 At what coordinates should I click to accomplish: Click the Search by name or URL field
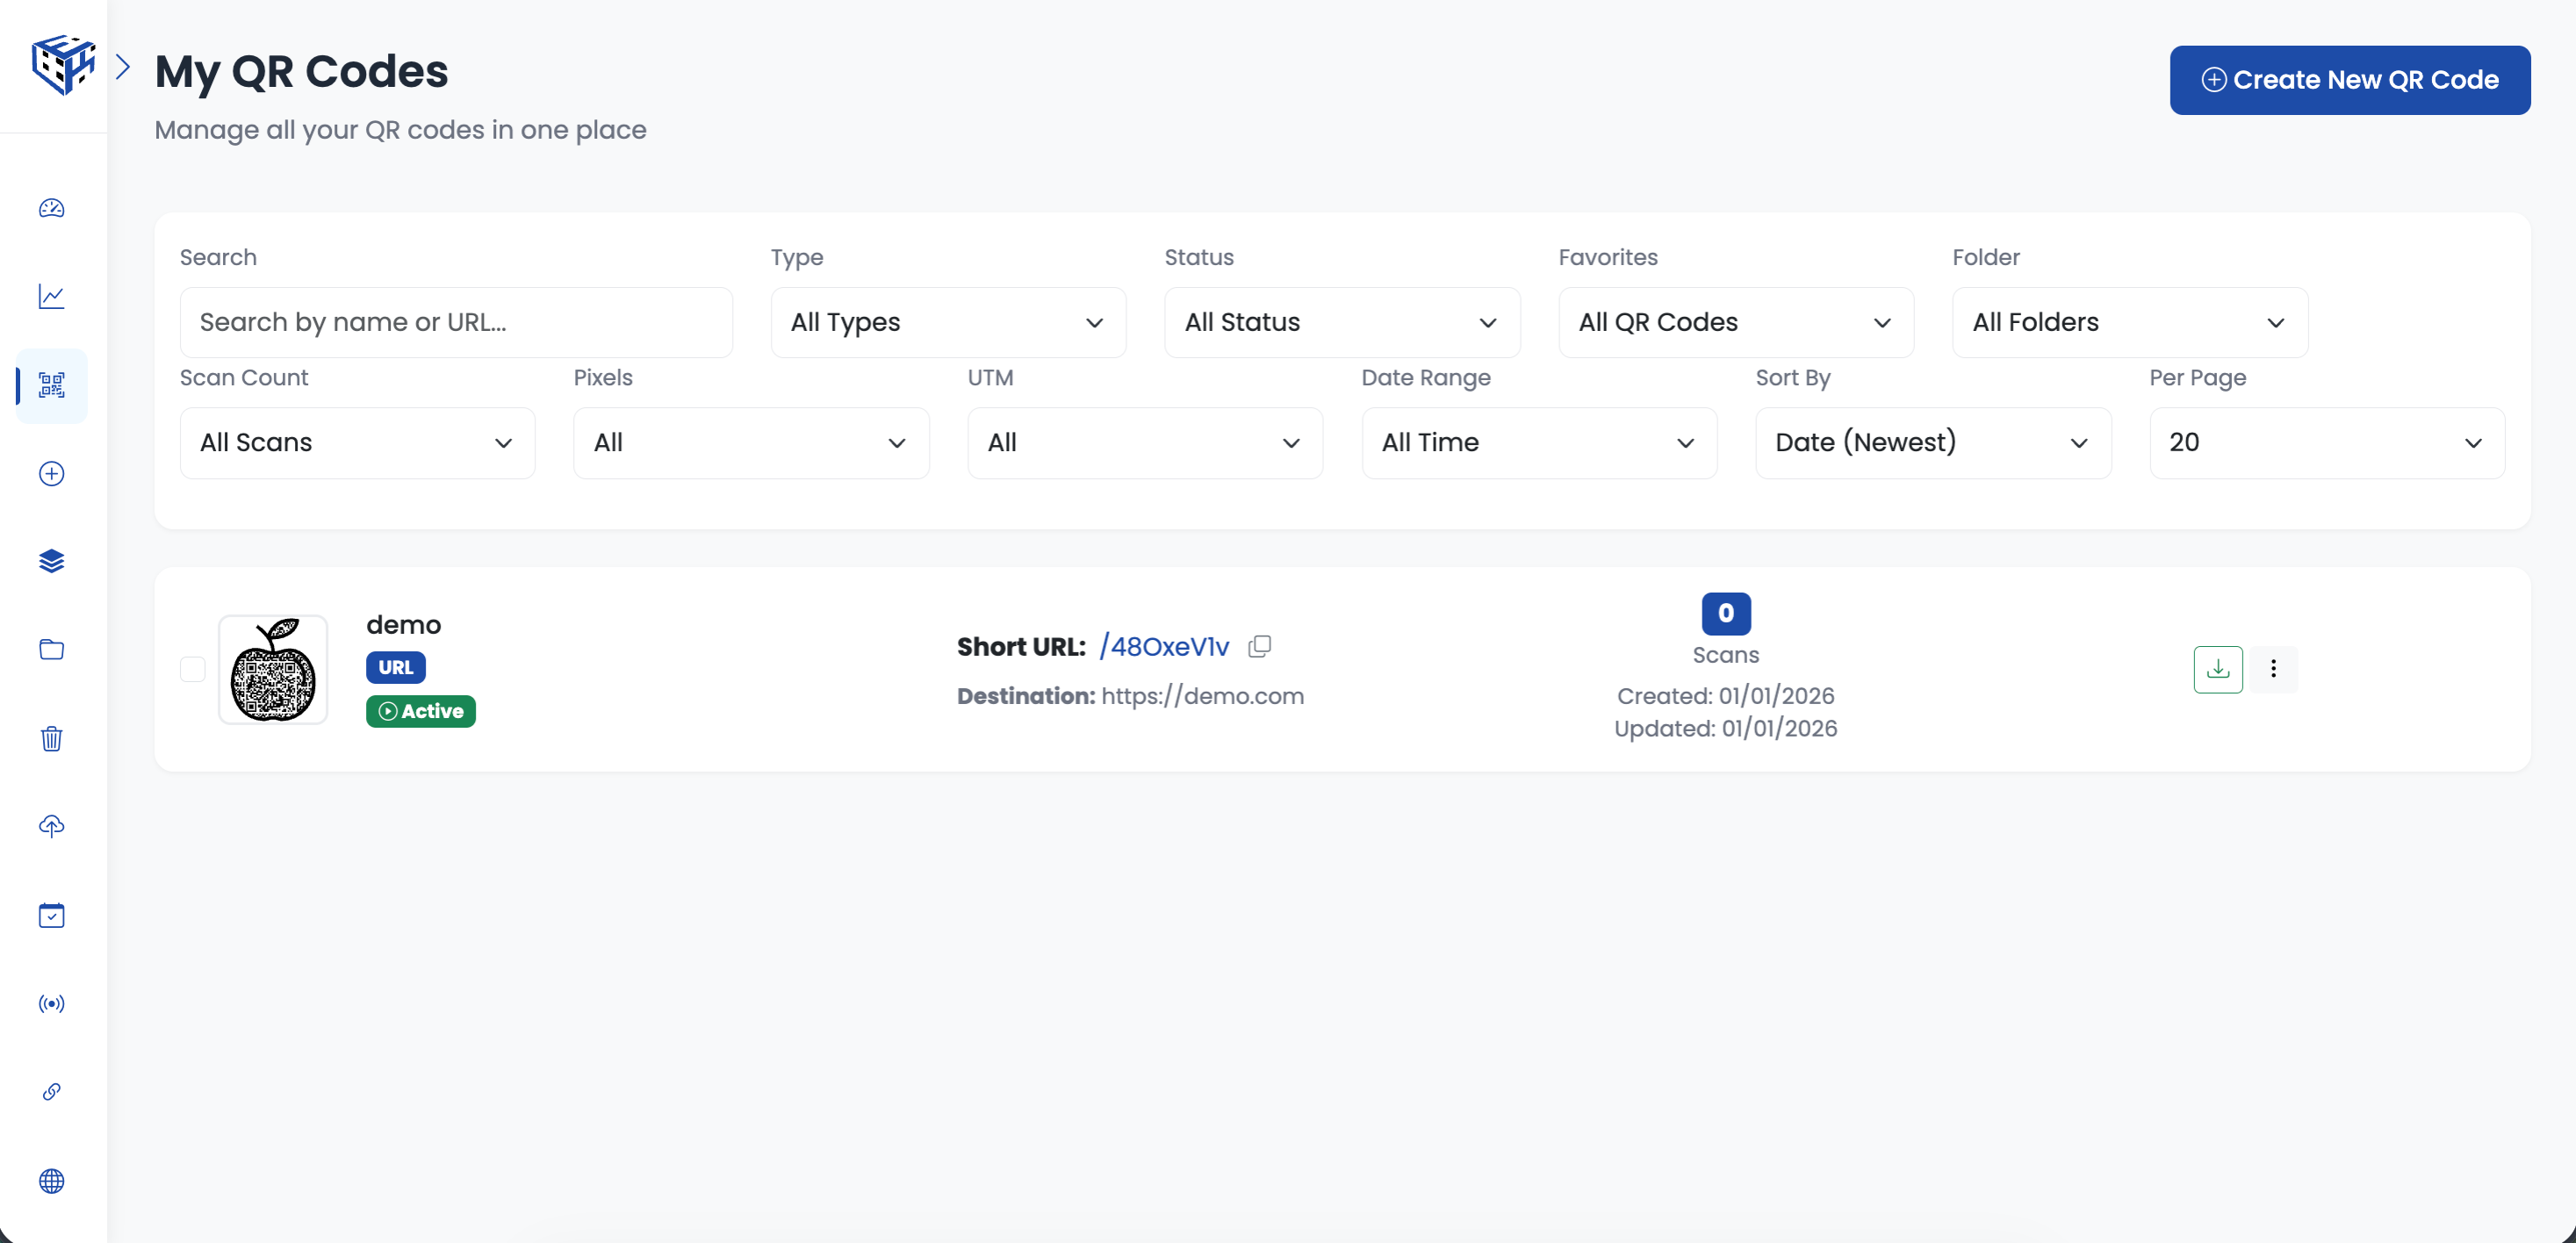pos(456,323)
